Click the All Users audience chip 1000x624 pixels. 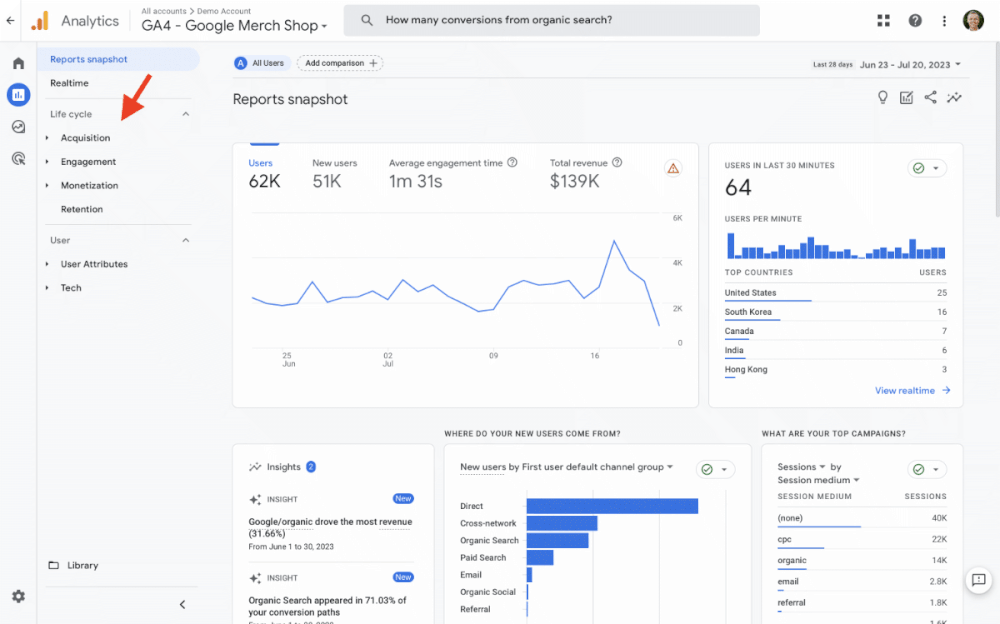point(260,62)
